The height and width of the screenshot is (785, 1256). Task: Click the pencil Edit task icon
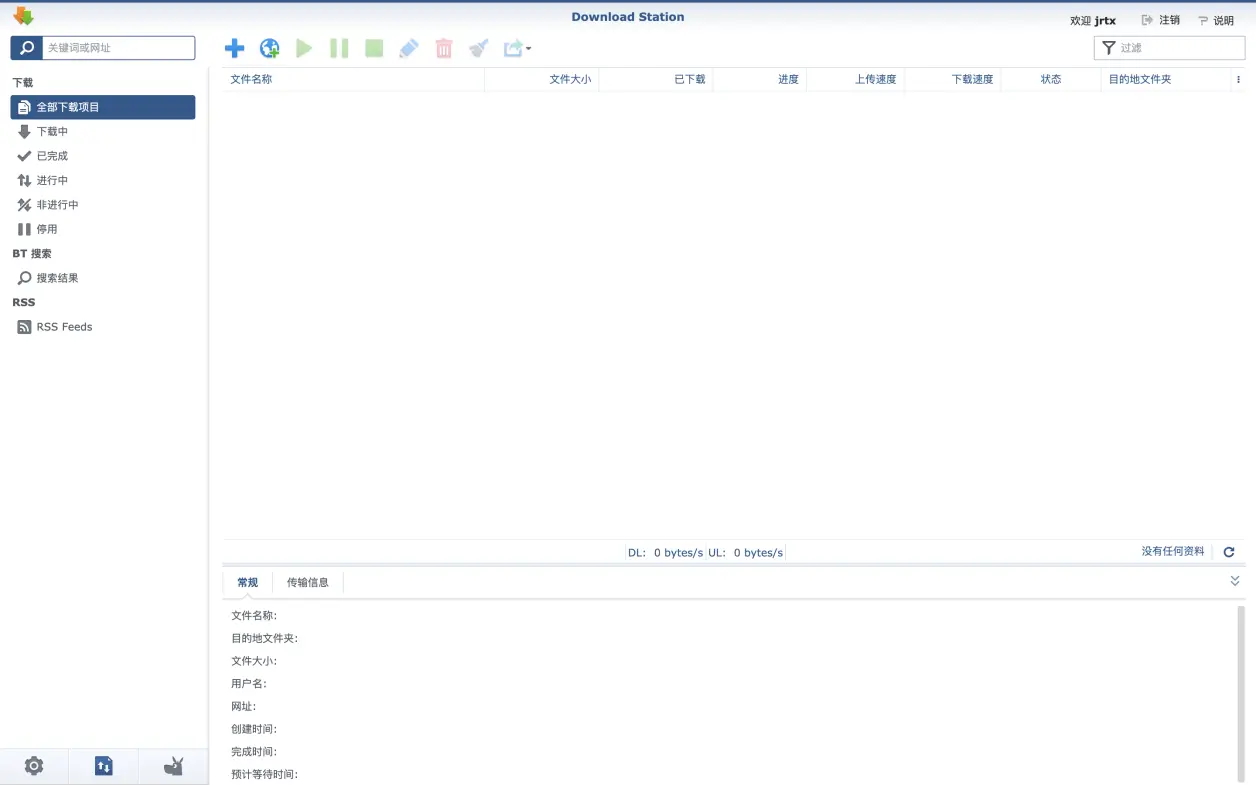pyautogui.click(x=408, y=47)
